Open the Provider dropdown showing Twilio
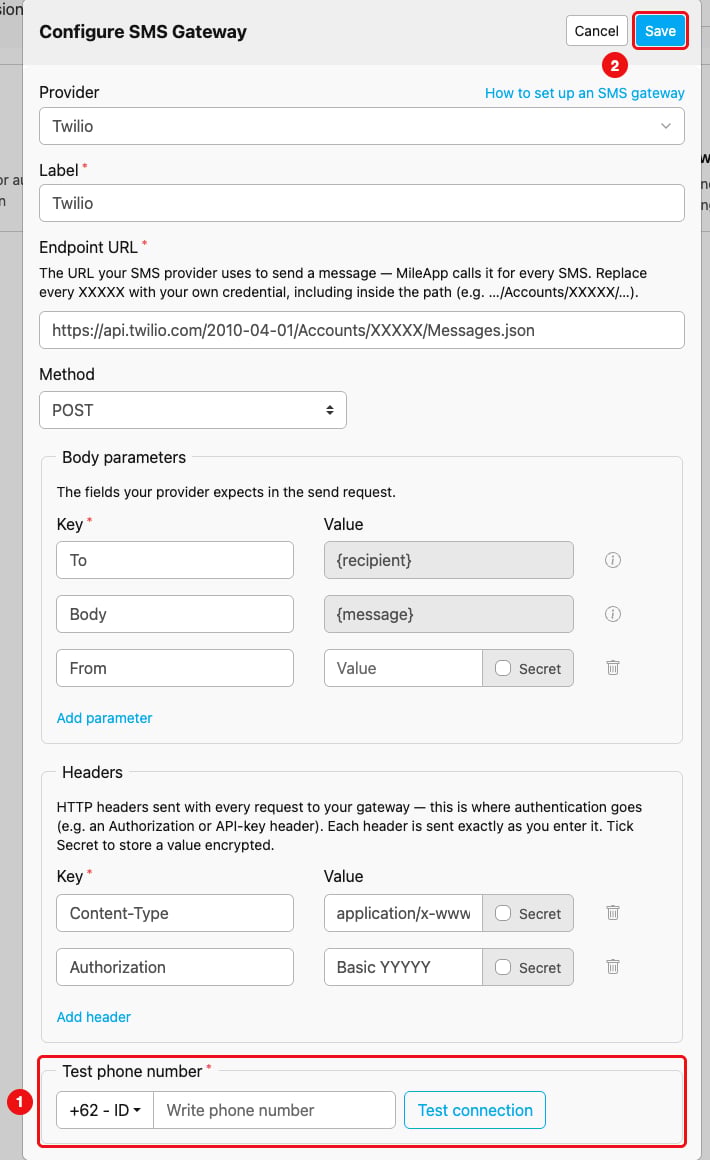 tap(362, 126)
